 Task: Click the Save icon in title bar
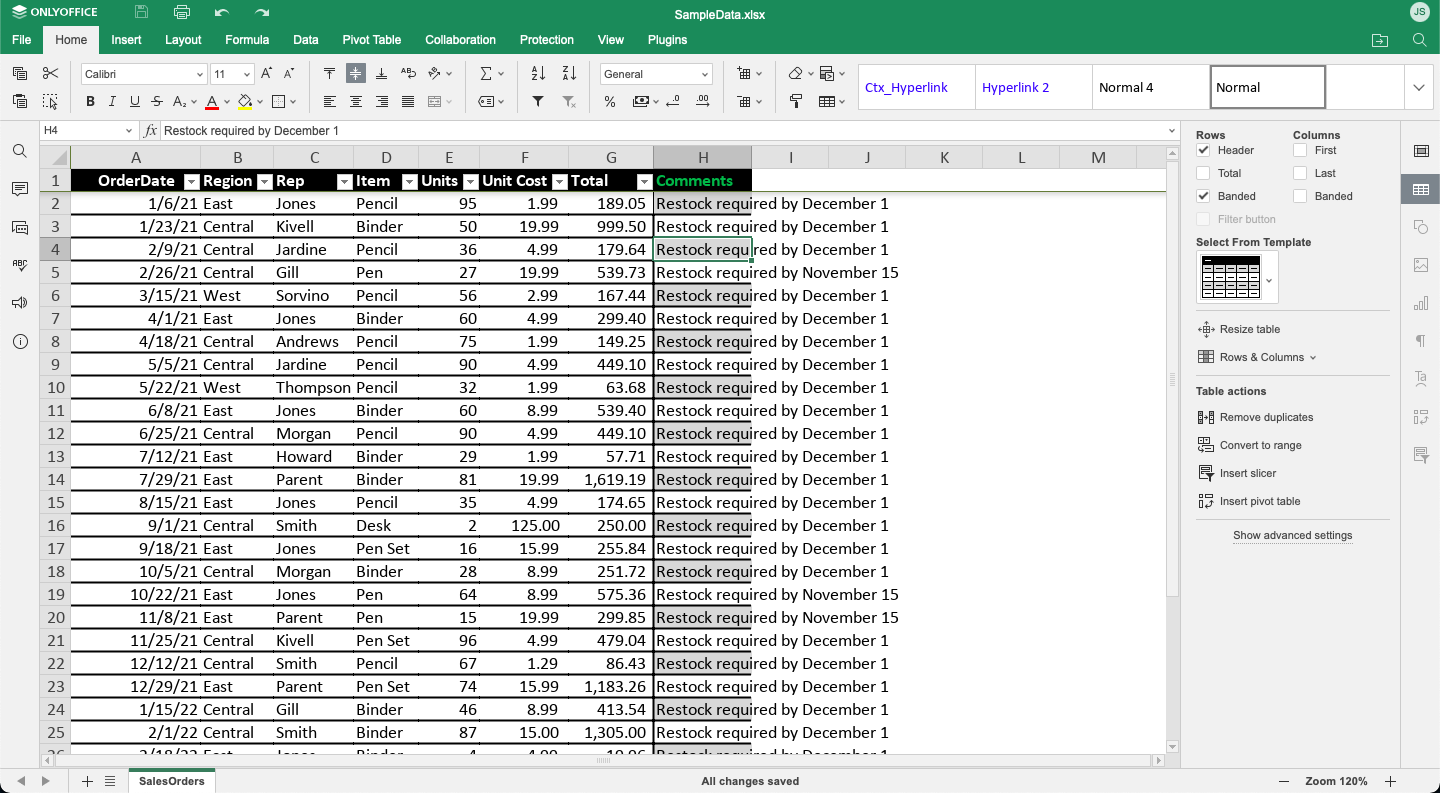141,12
